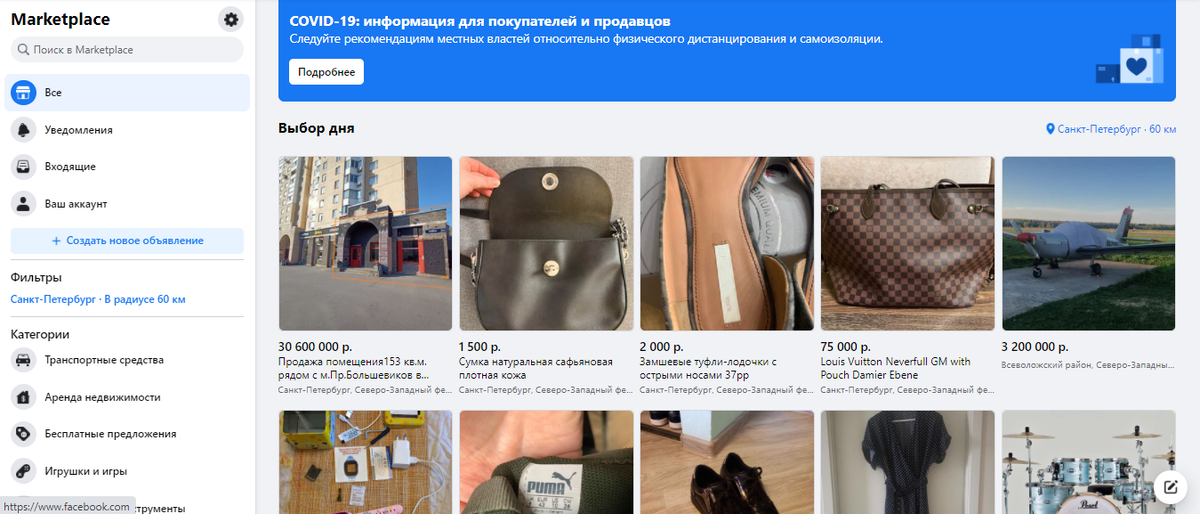
Task: Open Puma clothing listing thumbnail
Action: pos(546,462)
